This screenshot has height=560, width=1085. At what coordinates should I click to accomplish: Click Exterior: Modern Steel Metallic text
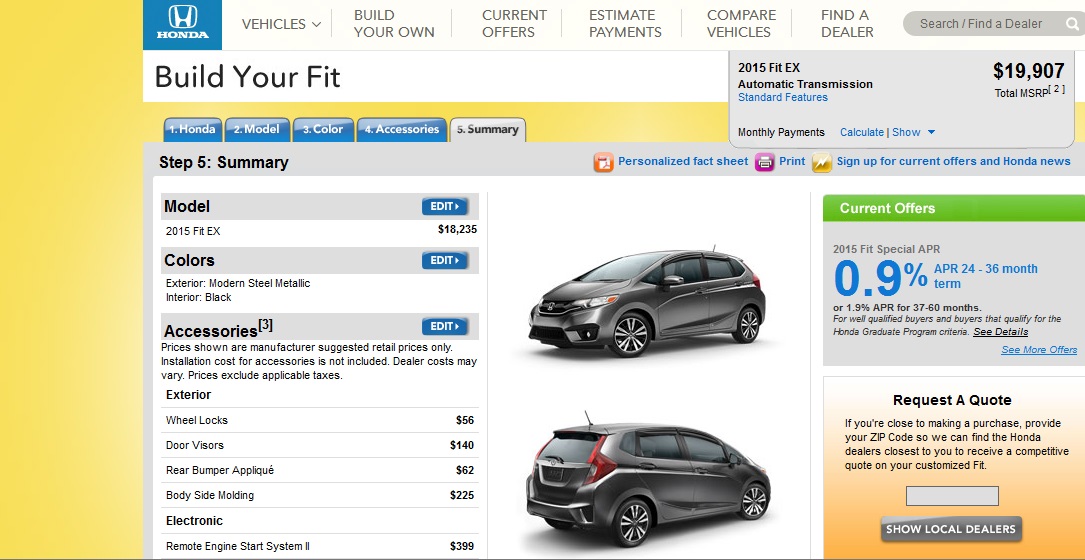coord(238,283)
